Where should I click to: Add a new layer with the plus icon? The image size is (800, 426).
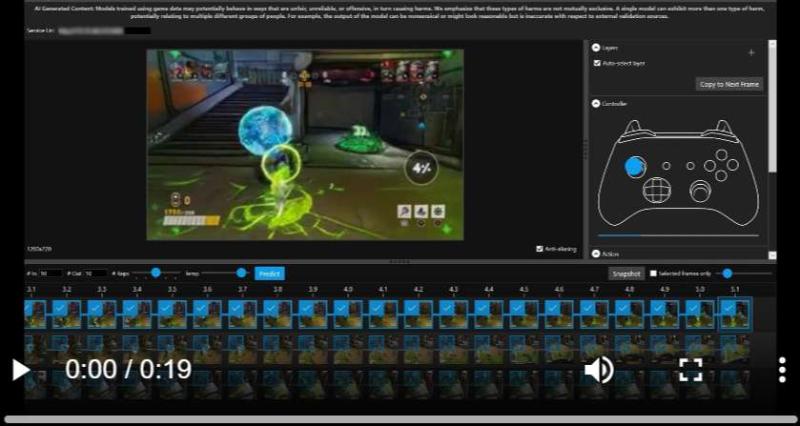(x=751, y=53)
